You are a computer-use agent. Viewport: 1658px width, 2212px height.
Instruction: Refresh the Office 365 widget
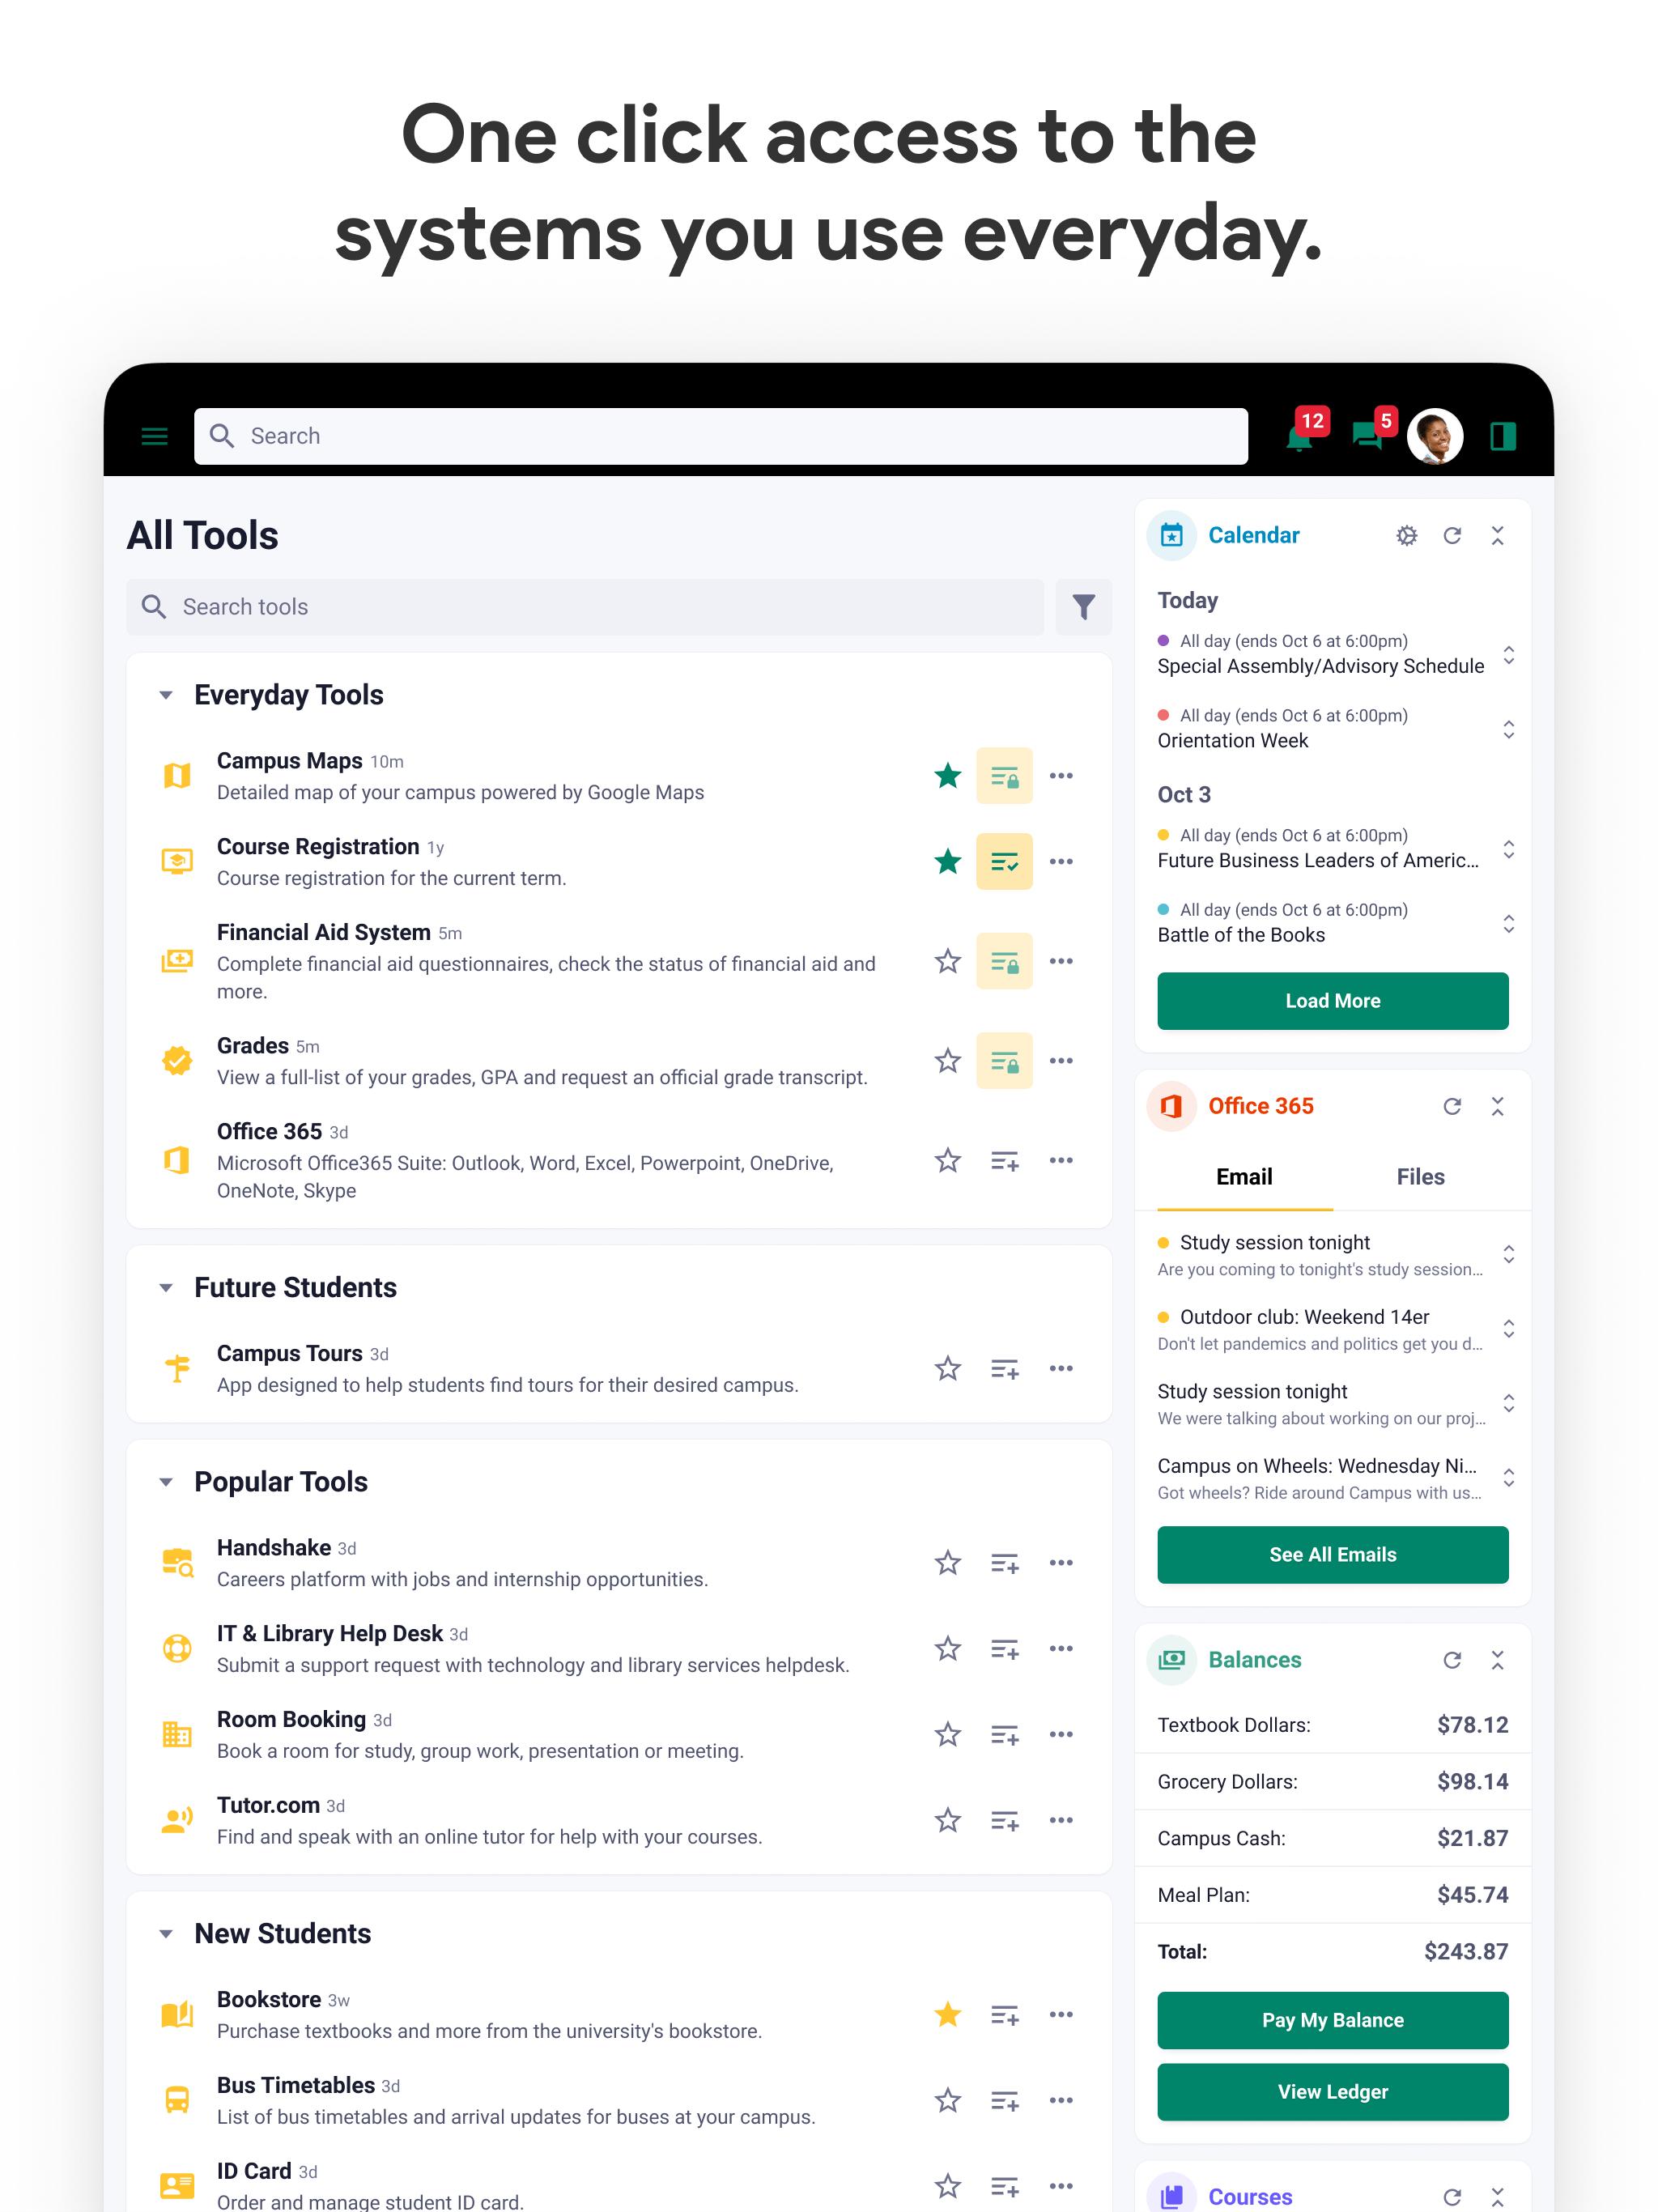[x=1452, y=1106]
